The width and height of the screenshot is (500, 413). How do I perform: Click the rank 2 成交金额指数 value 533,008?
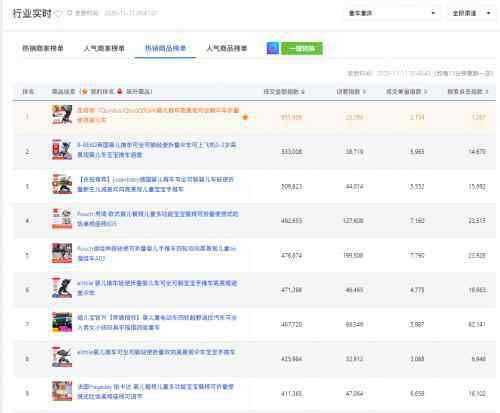(x=292, y=152)
